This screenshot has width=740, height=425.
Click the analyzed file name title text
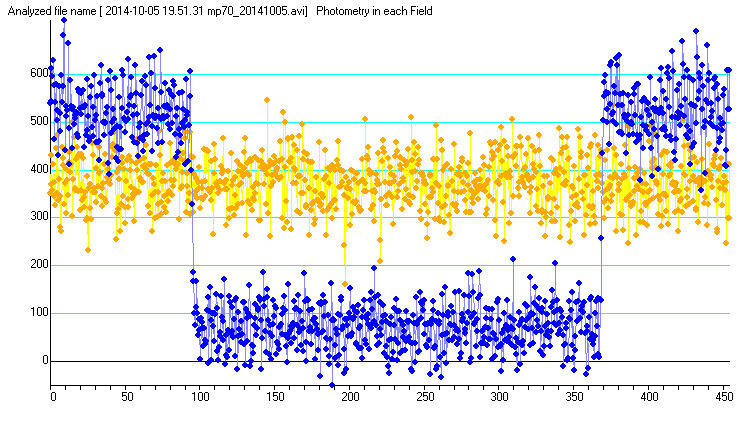click(158, 11)
